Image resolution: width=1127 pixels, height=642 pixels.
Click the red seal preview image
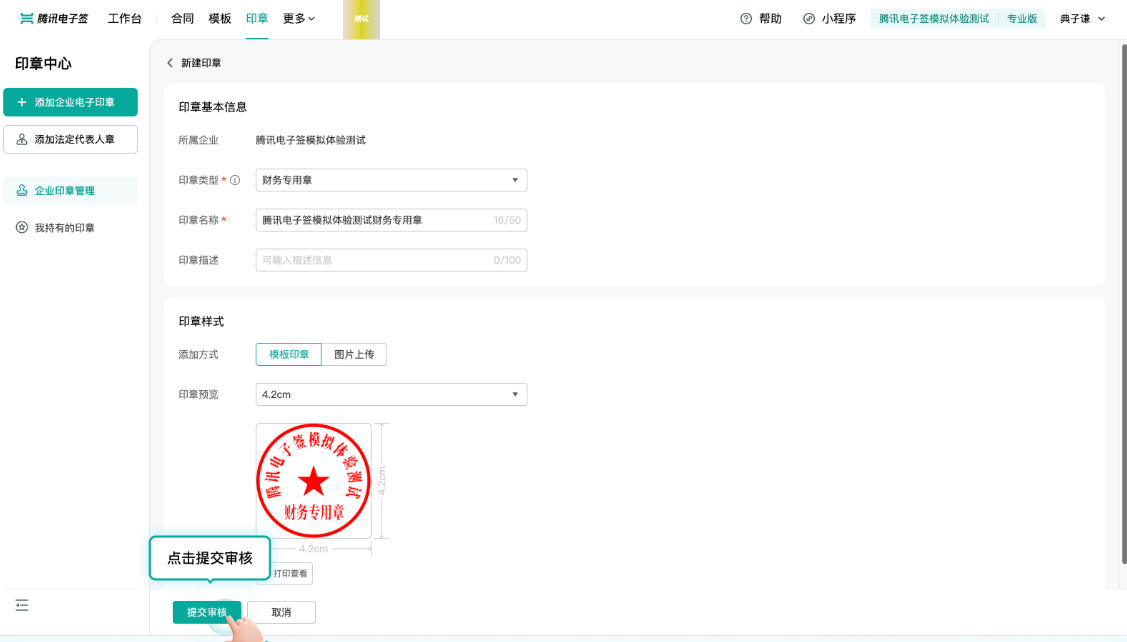pos(313,481)
